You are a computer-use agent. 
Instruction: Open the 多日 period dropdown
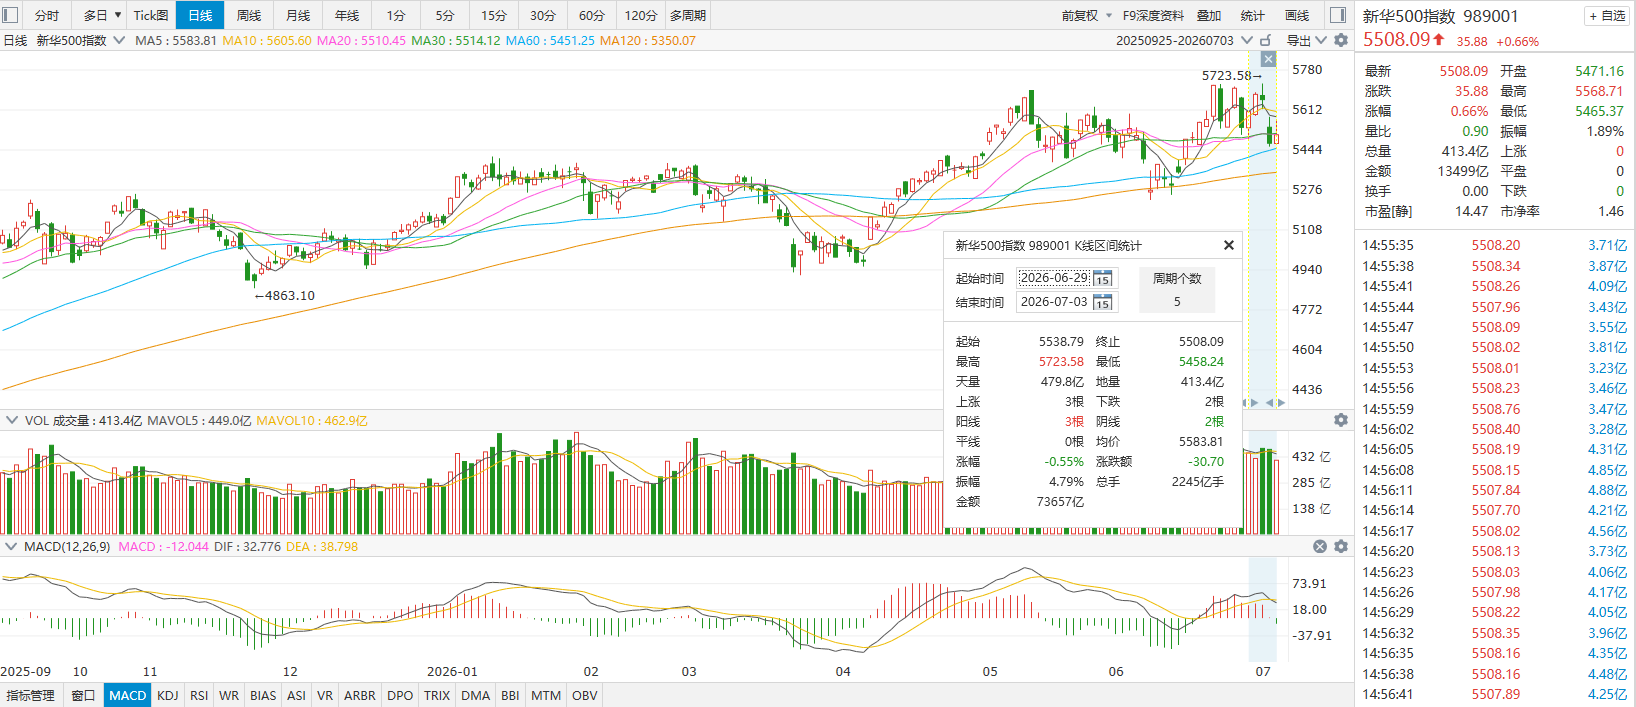(x=102, y=15)
